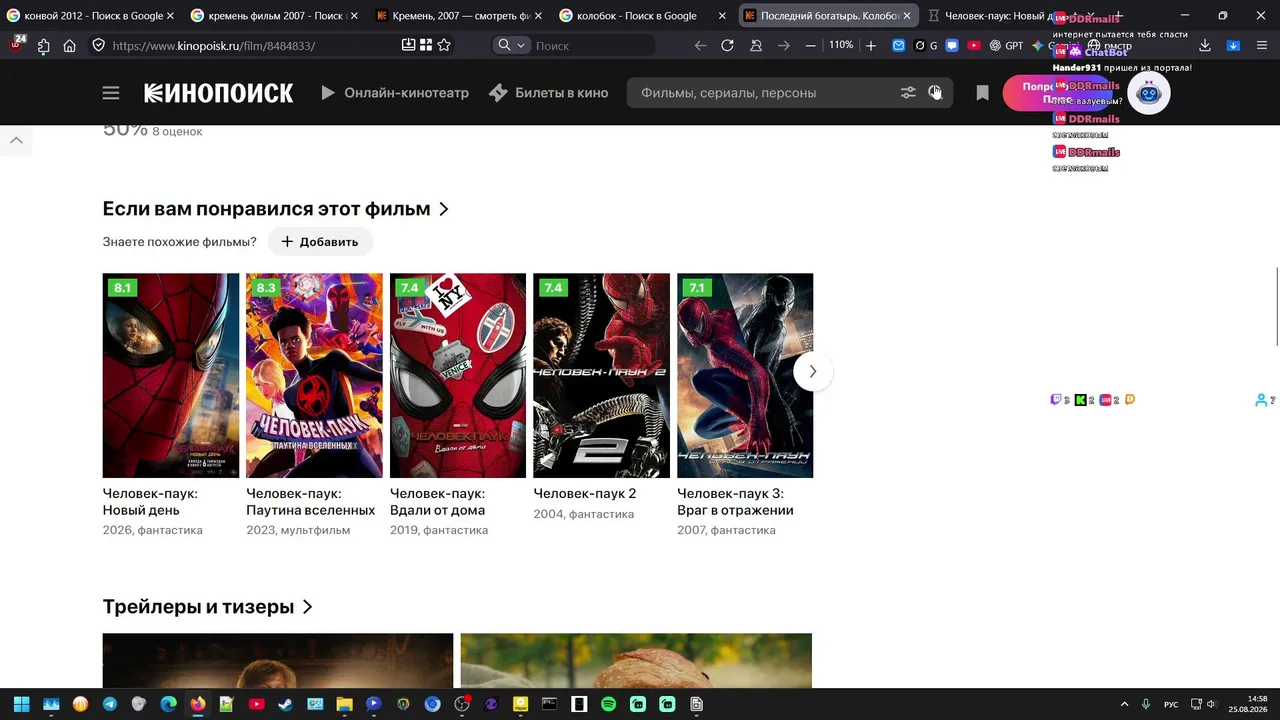Zoom in with the plus button
1280x720 pixels.
point(871,45)
